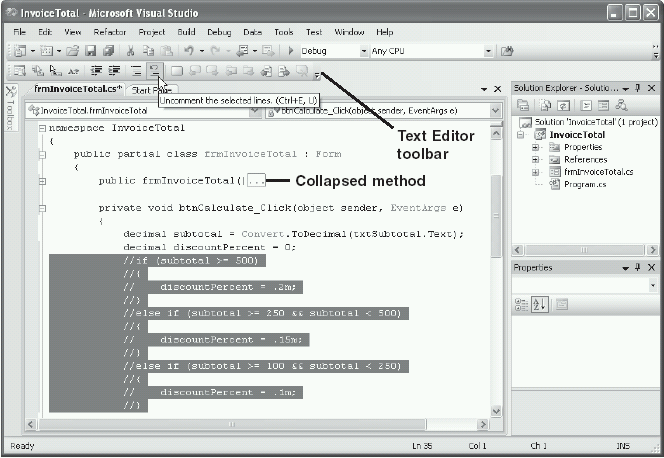
Task: Click the View Designer icon in Solution Explorer
Action: 603,105
